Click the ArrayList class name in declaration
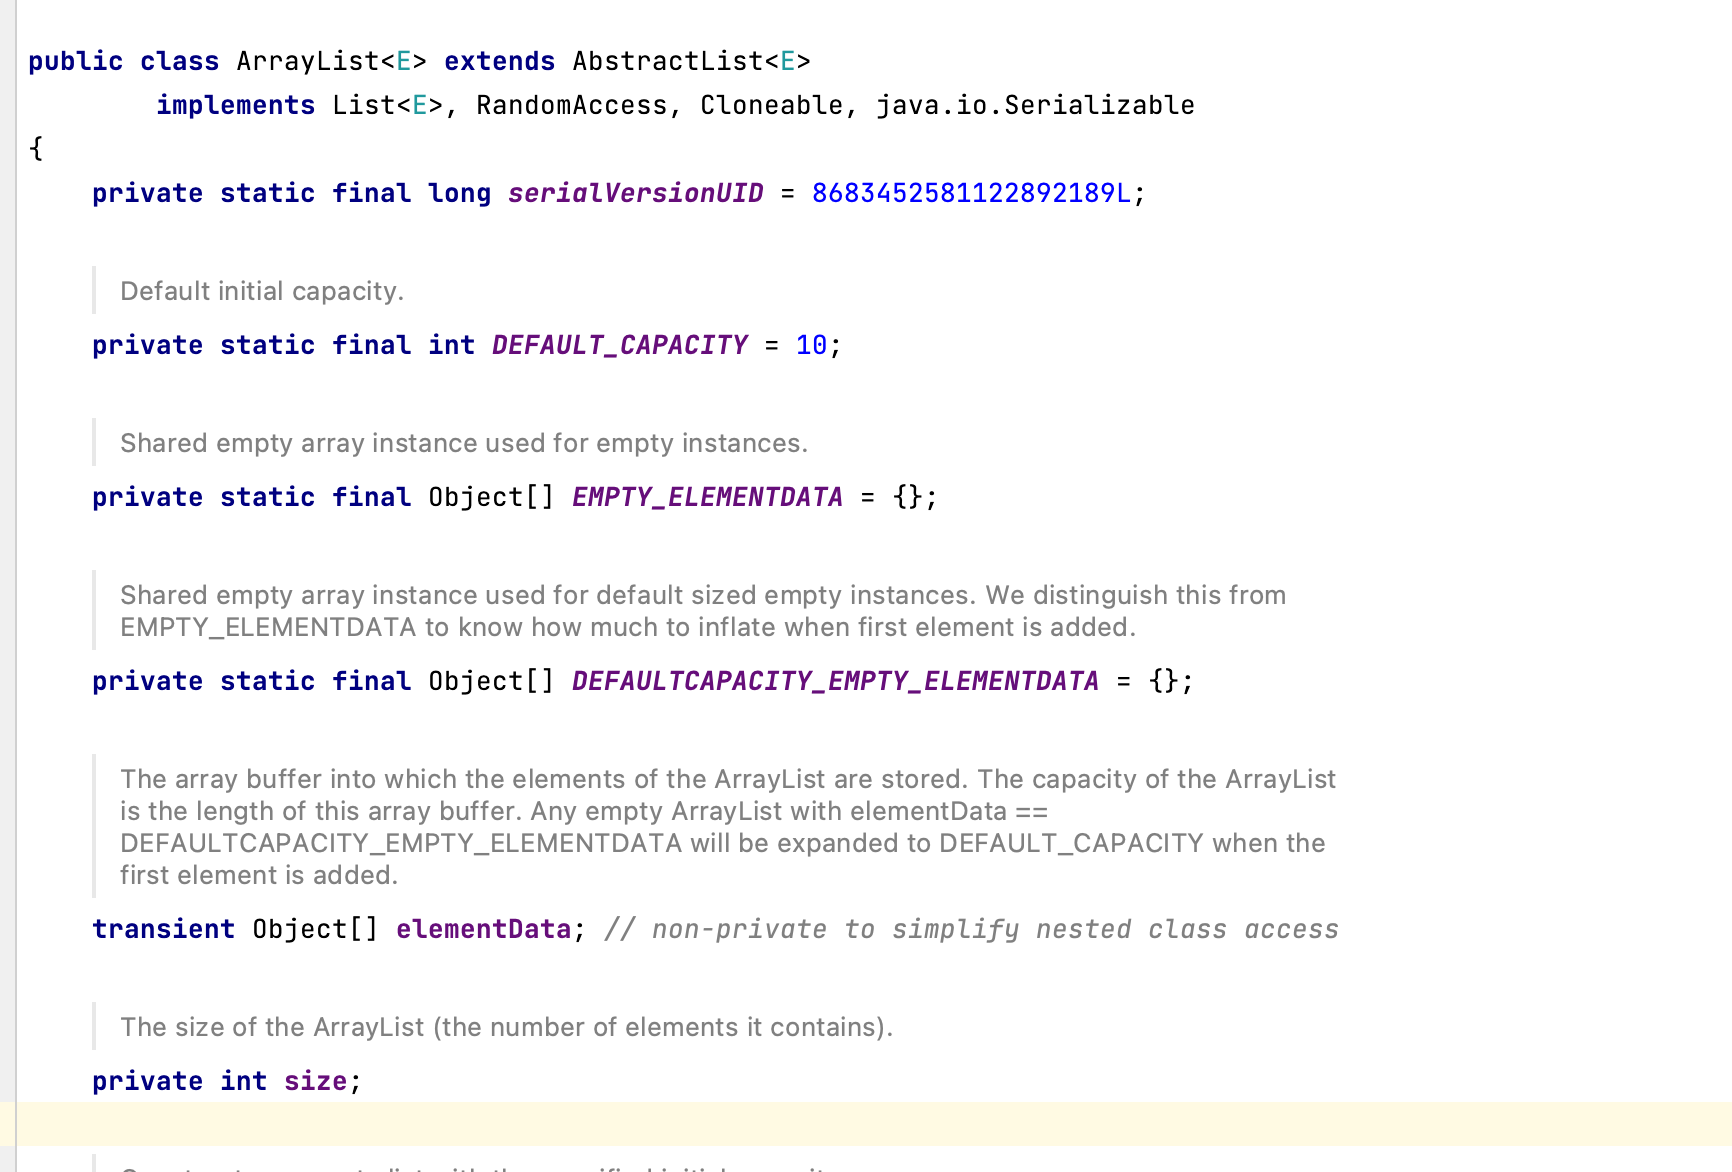 pyautogui.click(x=308, y=61)
